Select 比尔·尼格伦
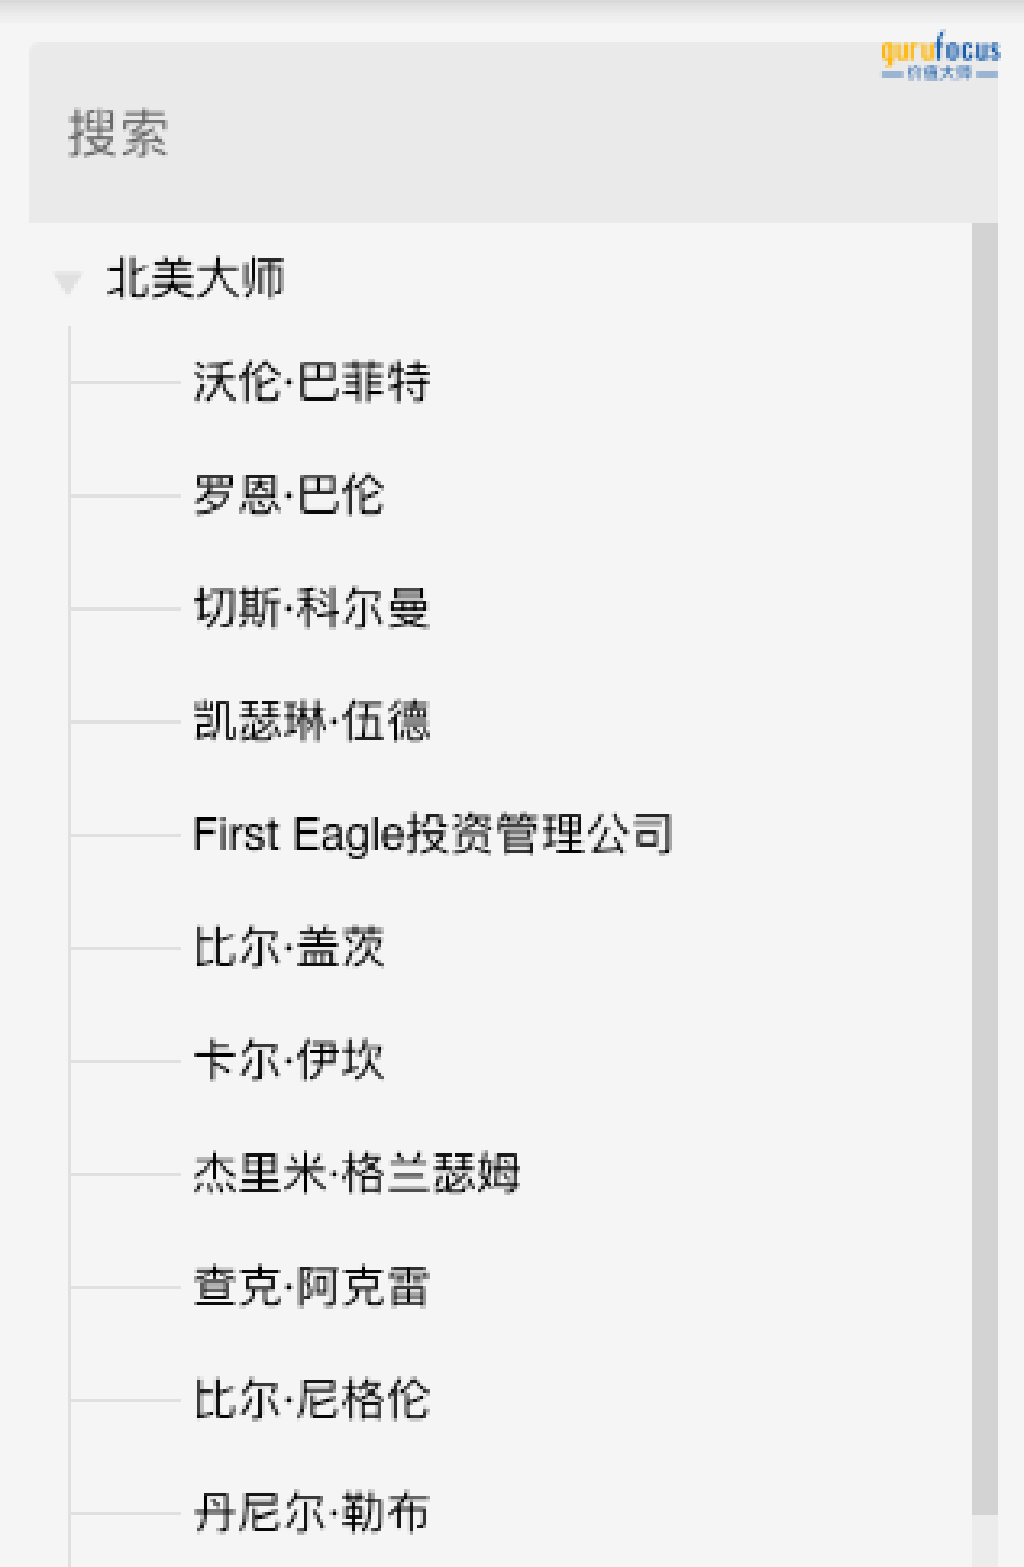 312,1399
